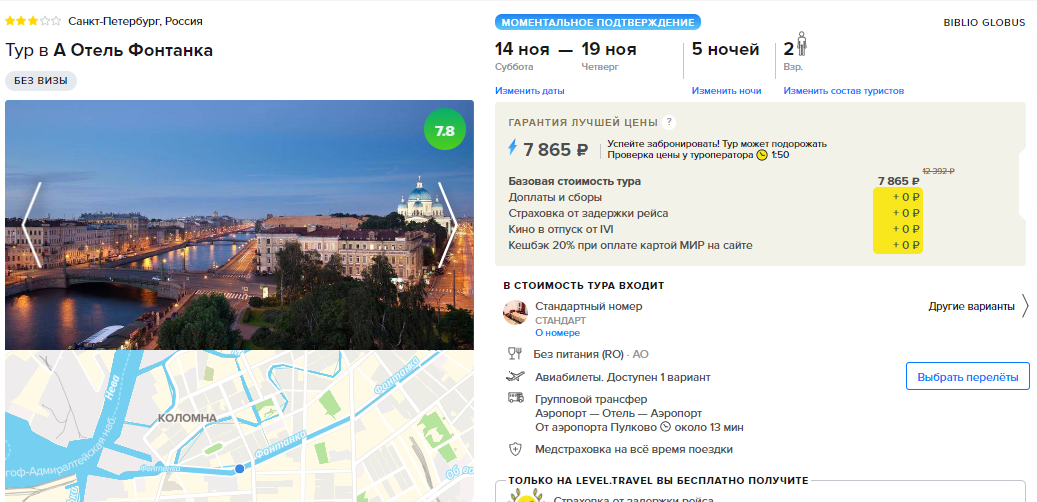Click 'Страховка от задержки рейса' price row
This screenshot has height=502, width=1037.
pos(714,213)
